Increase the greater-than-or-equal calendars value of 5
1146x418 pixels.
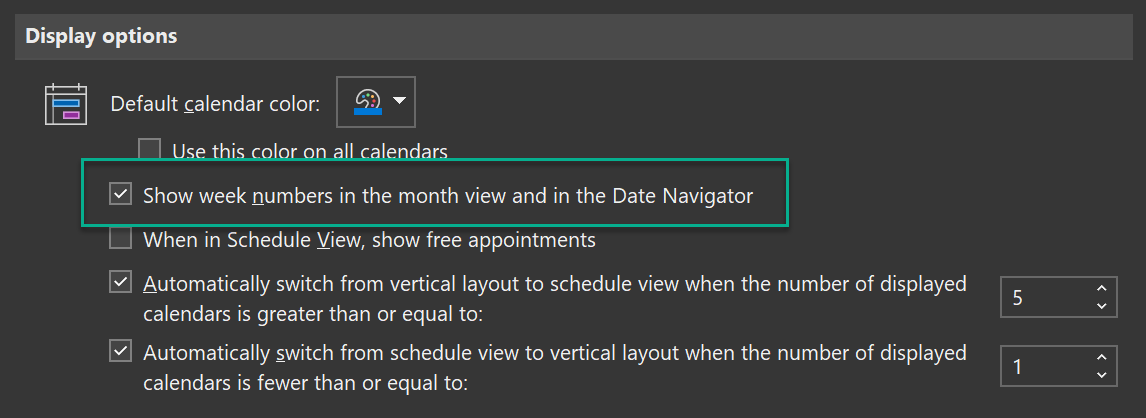coord(1101,288)
